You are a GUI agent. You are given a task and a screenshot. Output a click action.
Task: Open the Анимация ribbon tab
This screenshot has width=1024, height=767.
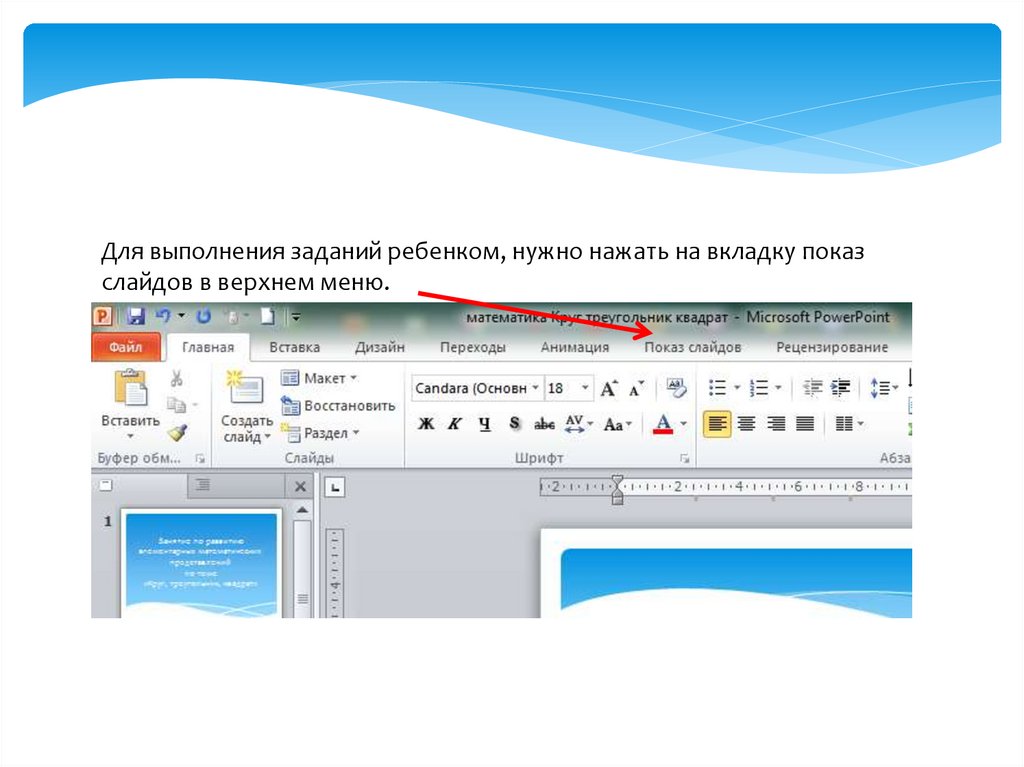tap(575, 347)
